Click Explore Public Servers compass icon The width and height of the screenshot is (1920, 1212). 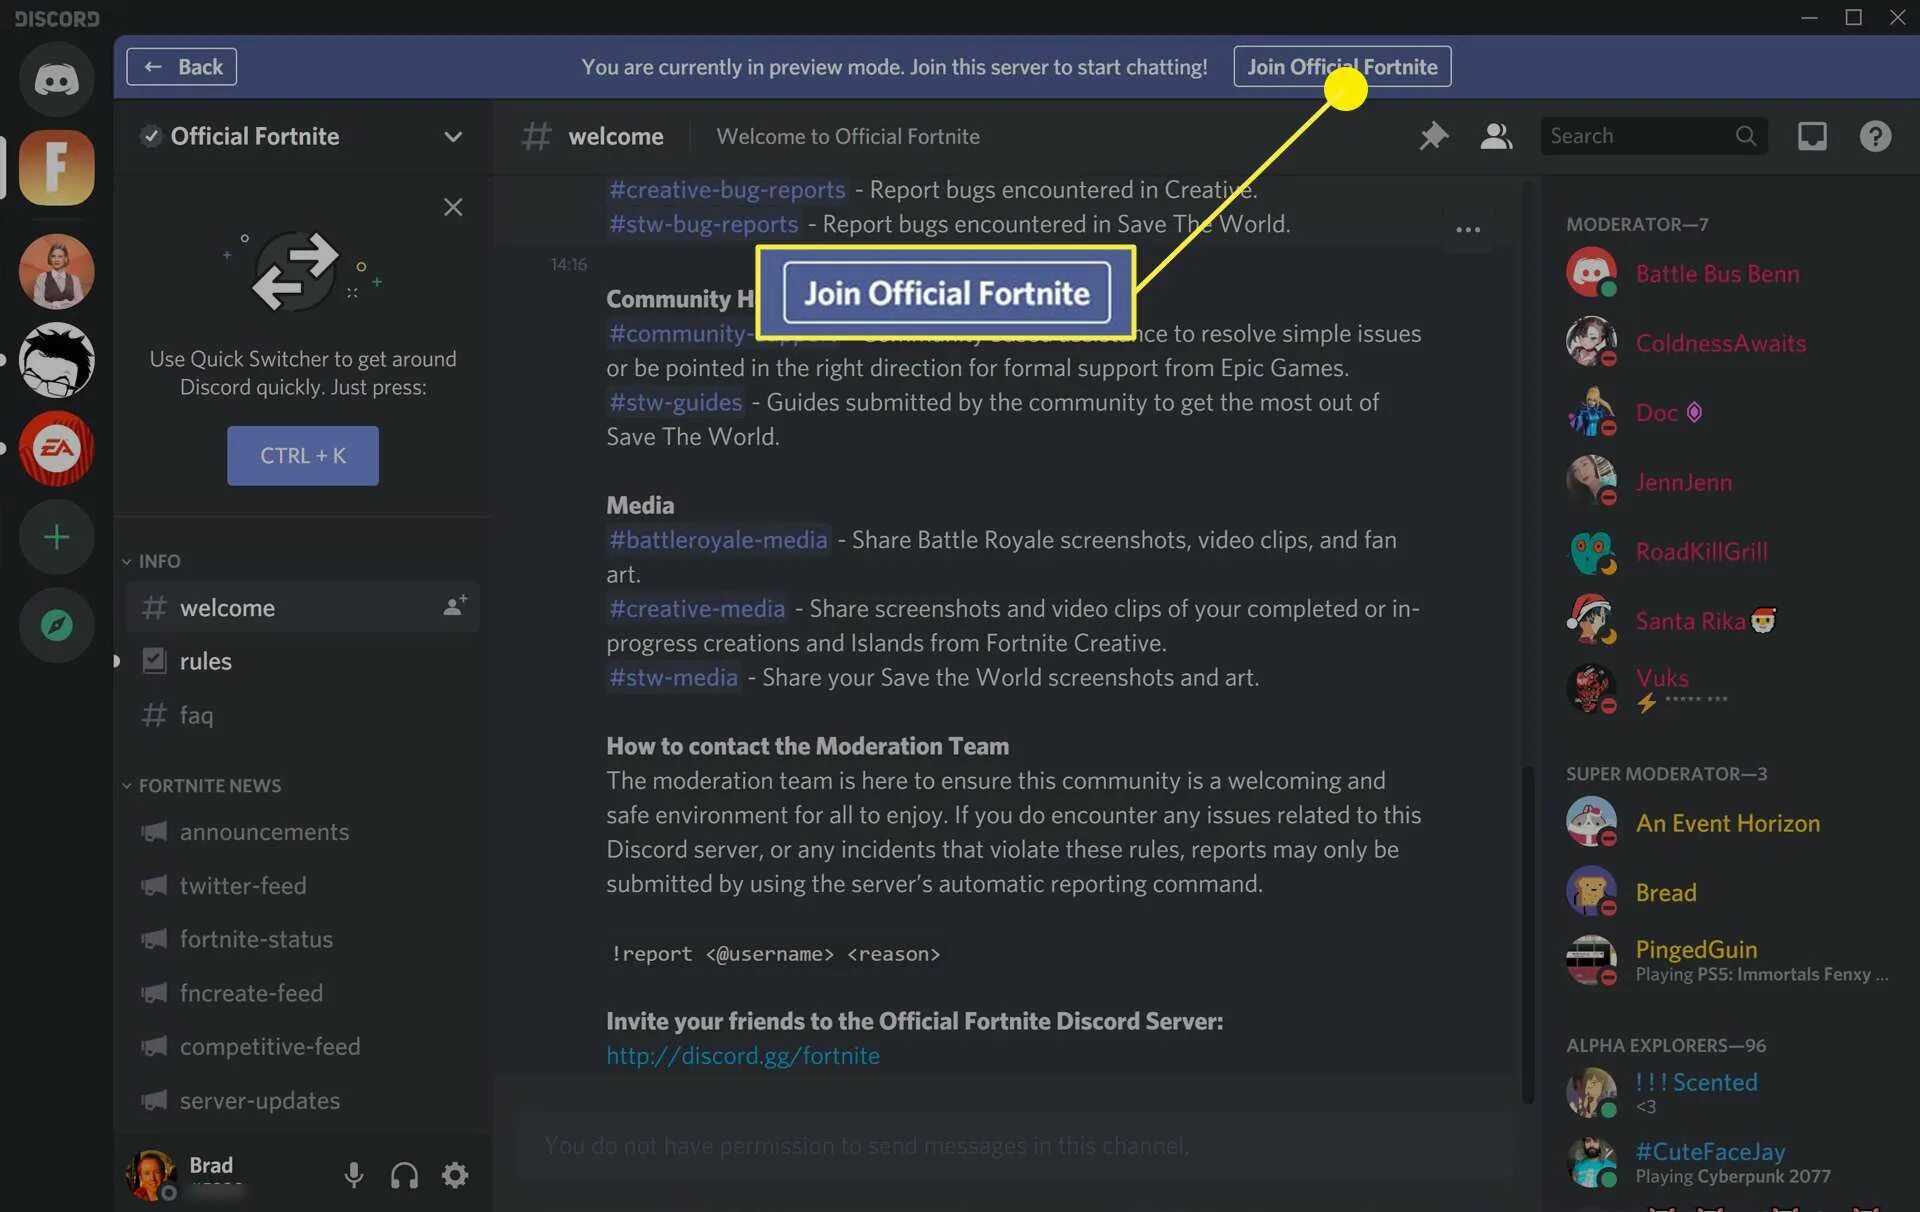point(56,626)
